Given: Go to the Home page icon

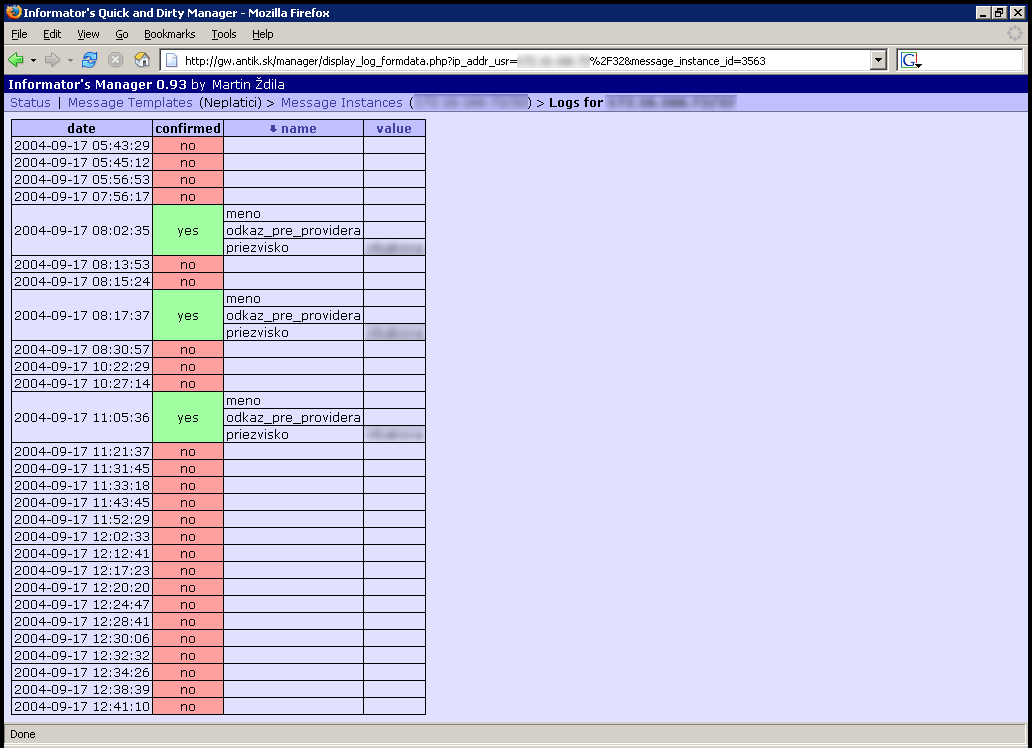Looking at the screenshot, I should tap(142, 60).
